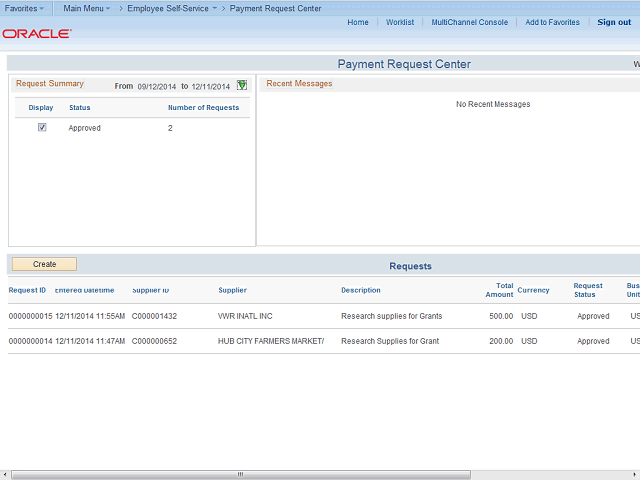The image size is (640, 480).
Task: Sort by Description column header
Action: [x=360, y=290]
